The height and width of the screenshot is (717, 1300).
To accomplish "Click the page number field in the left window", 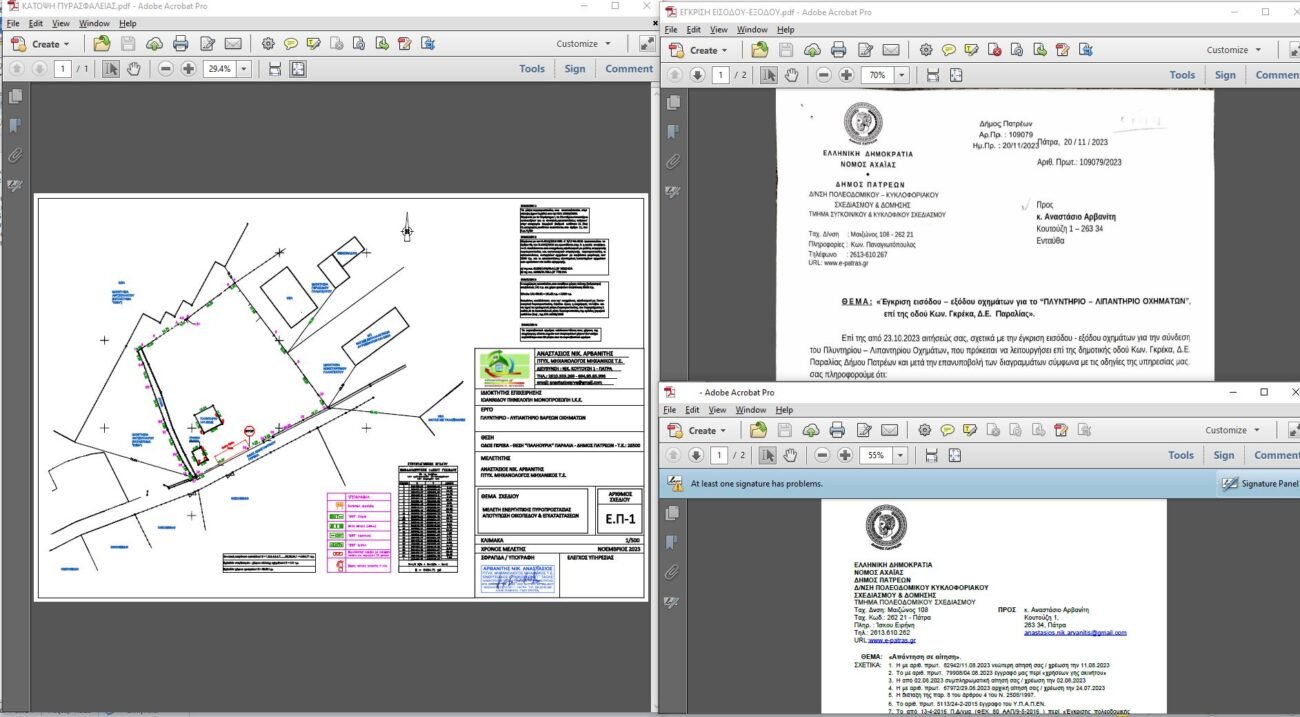I will [64, 69].
